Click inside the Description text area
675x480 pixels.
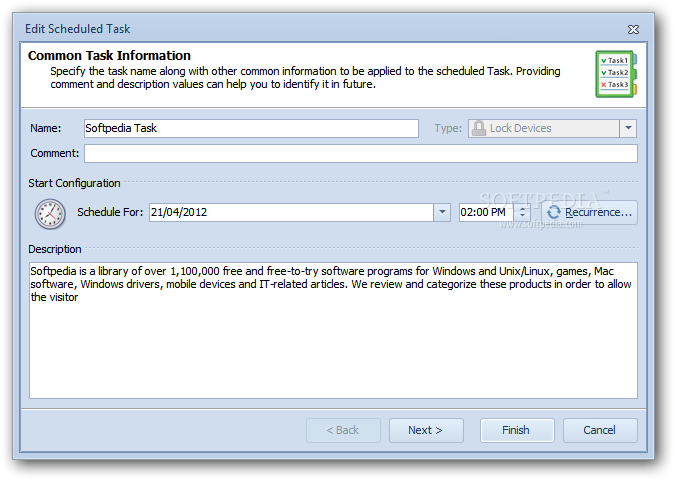pos(333,330)
